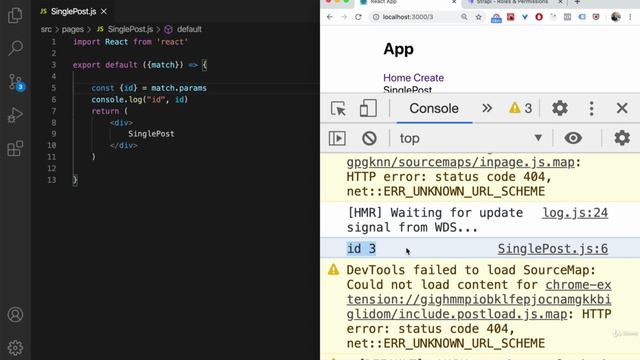
Task: Open DevTools settings gear
Action: tap(560, 109)
